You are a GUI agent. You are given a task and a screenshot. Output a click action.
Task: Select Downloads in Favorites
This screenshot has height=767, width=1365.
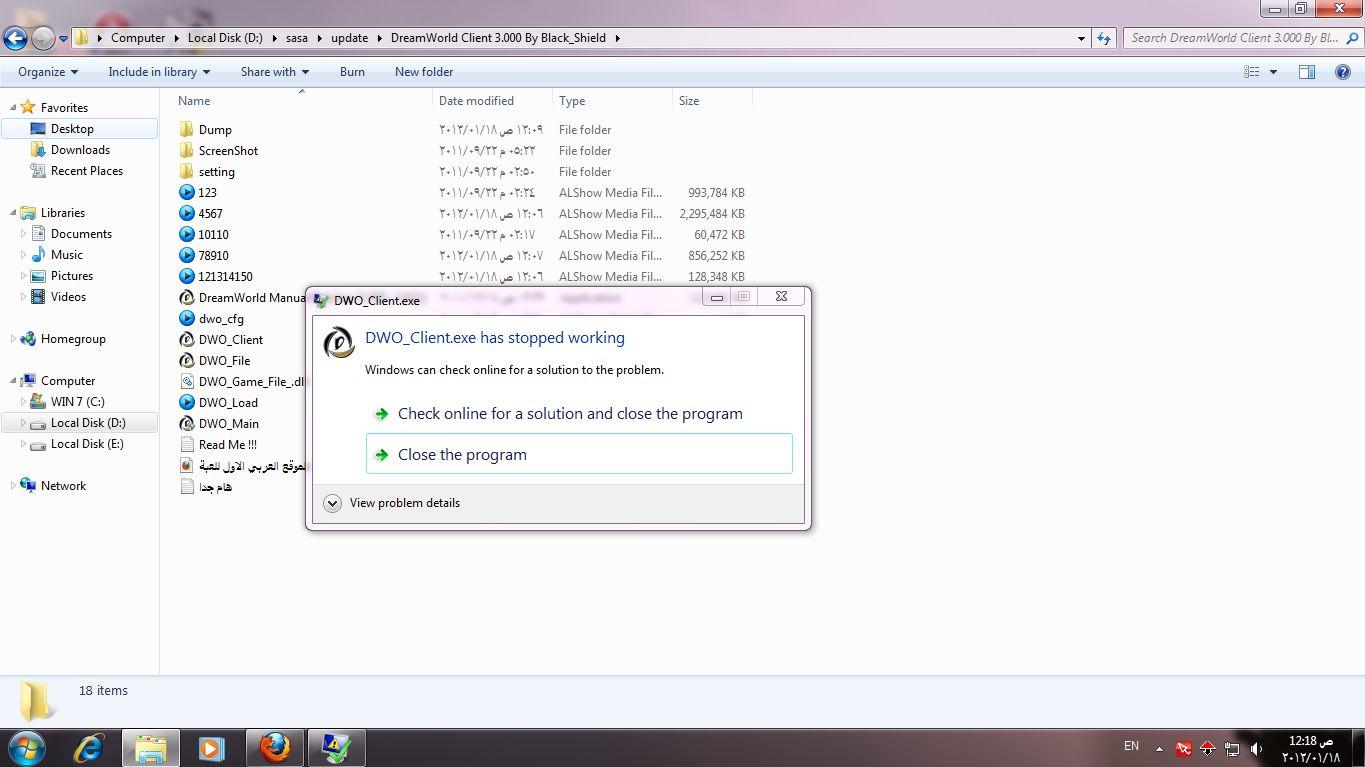click(x=80, y=150)
